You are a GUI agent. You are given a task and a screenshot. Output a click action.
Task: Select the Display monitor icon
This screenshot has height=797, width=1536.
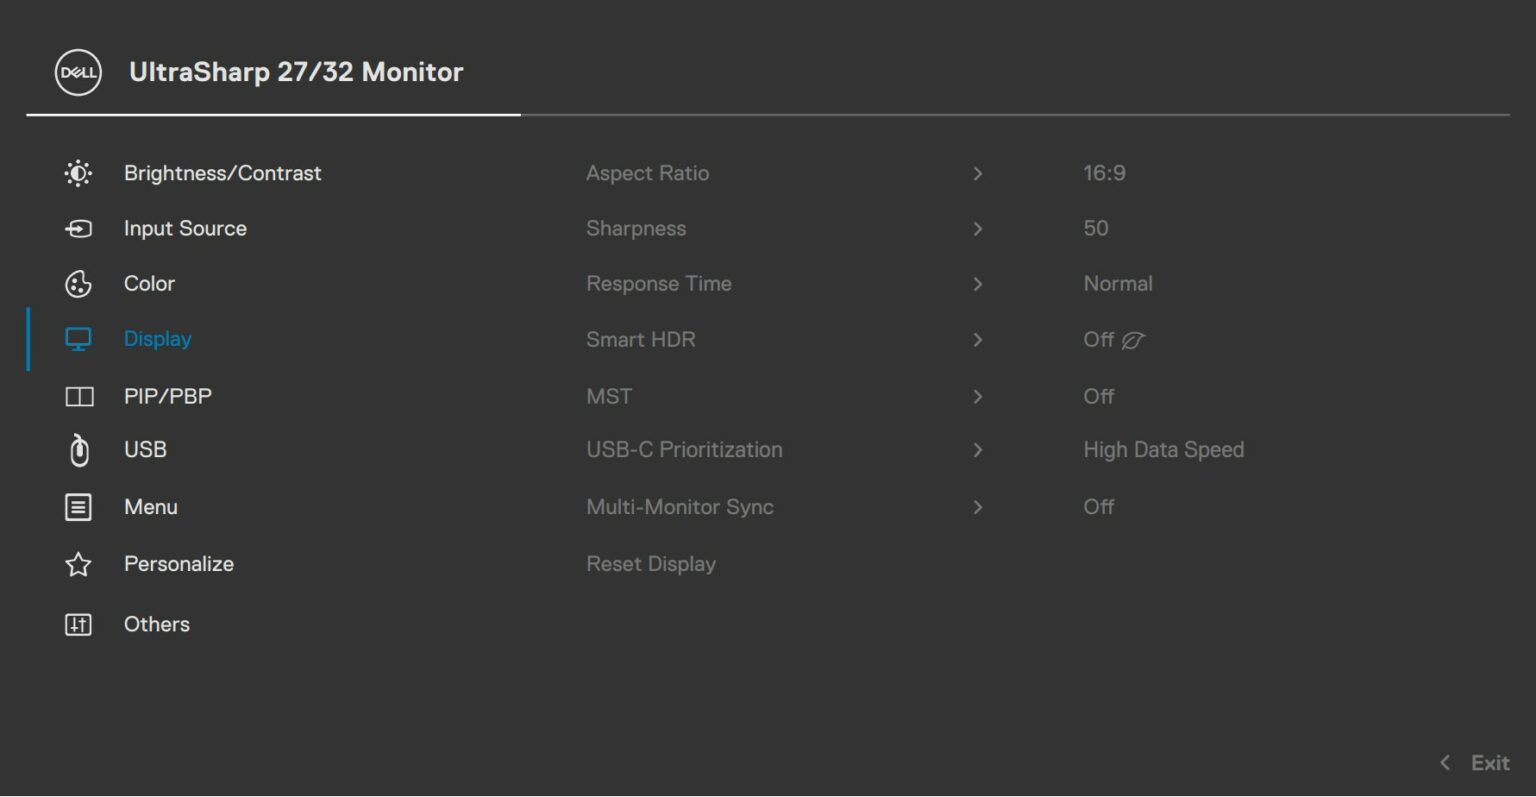pyautogui.click(x=78, y=339)
